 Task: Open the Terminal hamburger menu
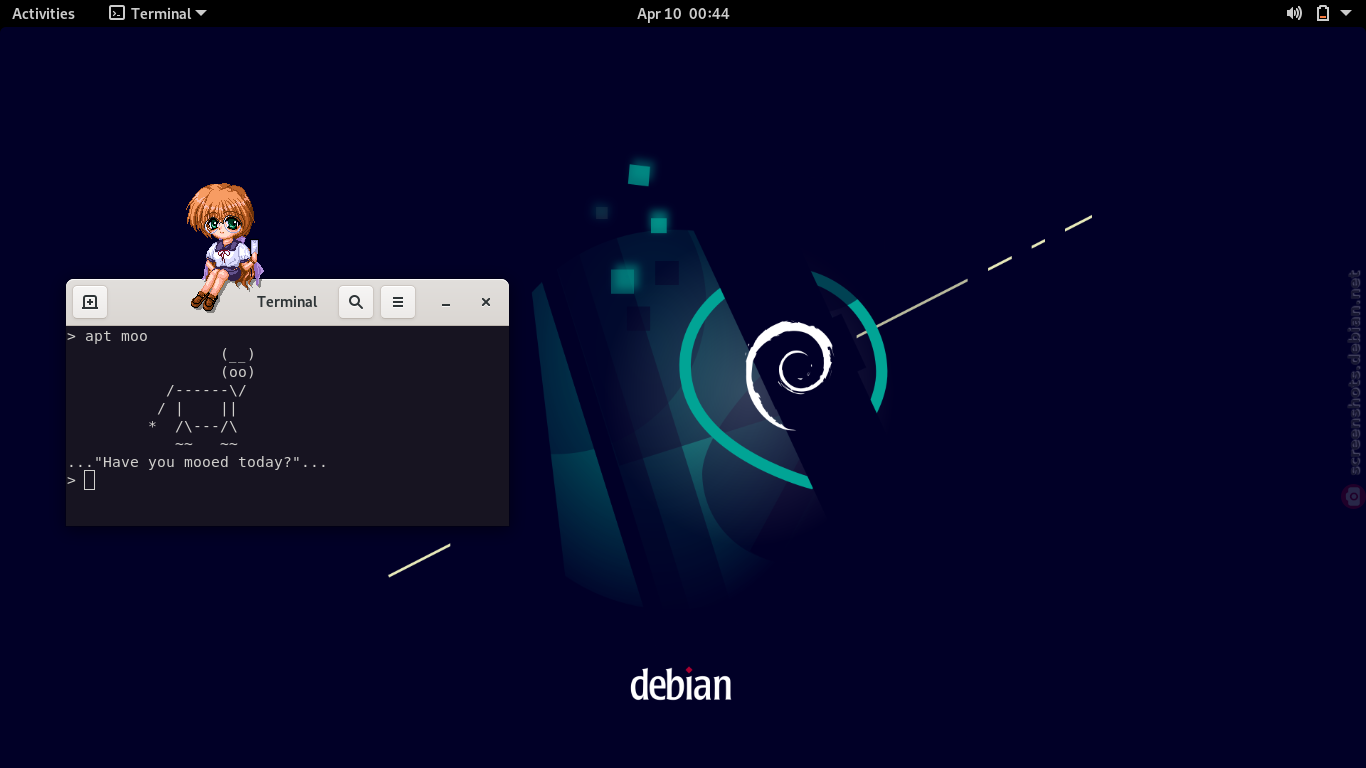point(398,302)
